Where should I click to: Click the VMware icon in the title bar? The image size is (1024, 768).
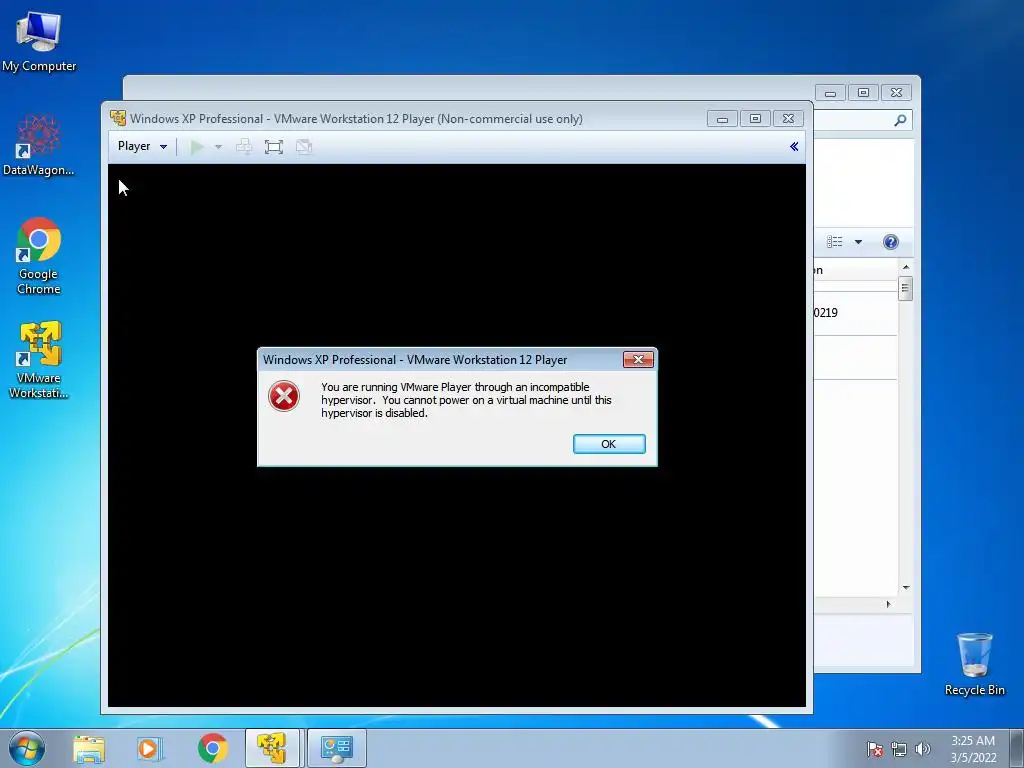tap(118, 118)
